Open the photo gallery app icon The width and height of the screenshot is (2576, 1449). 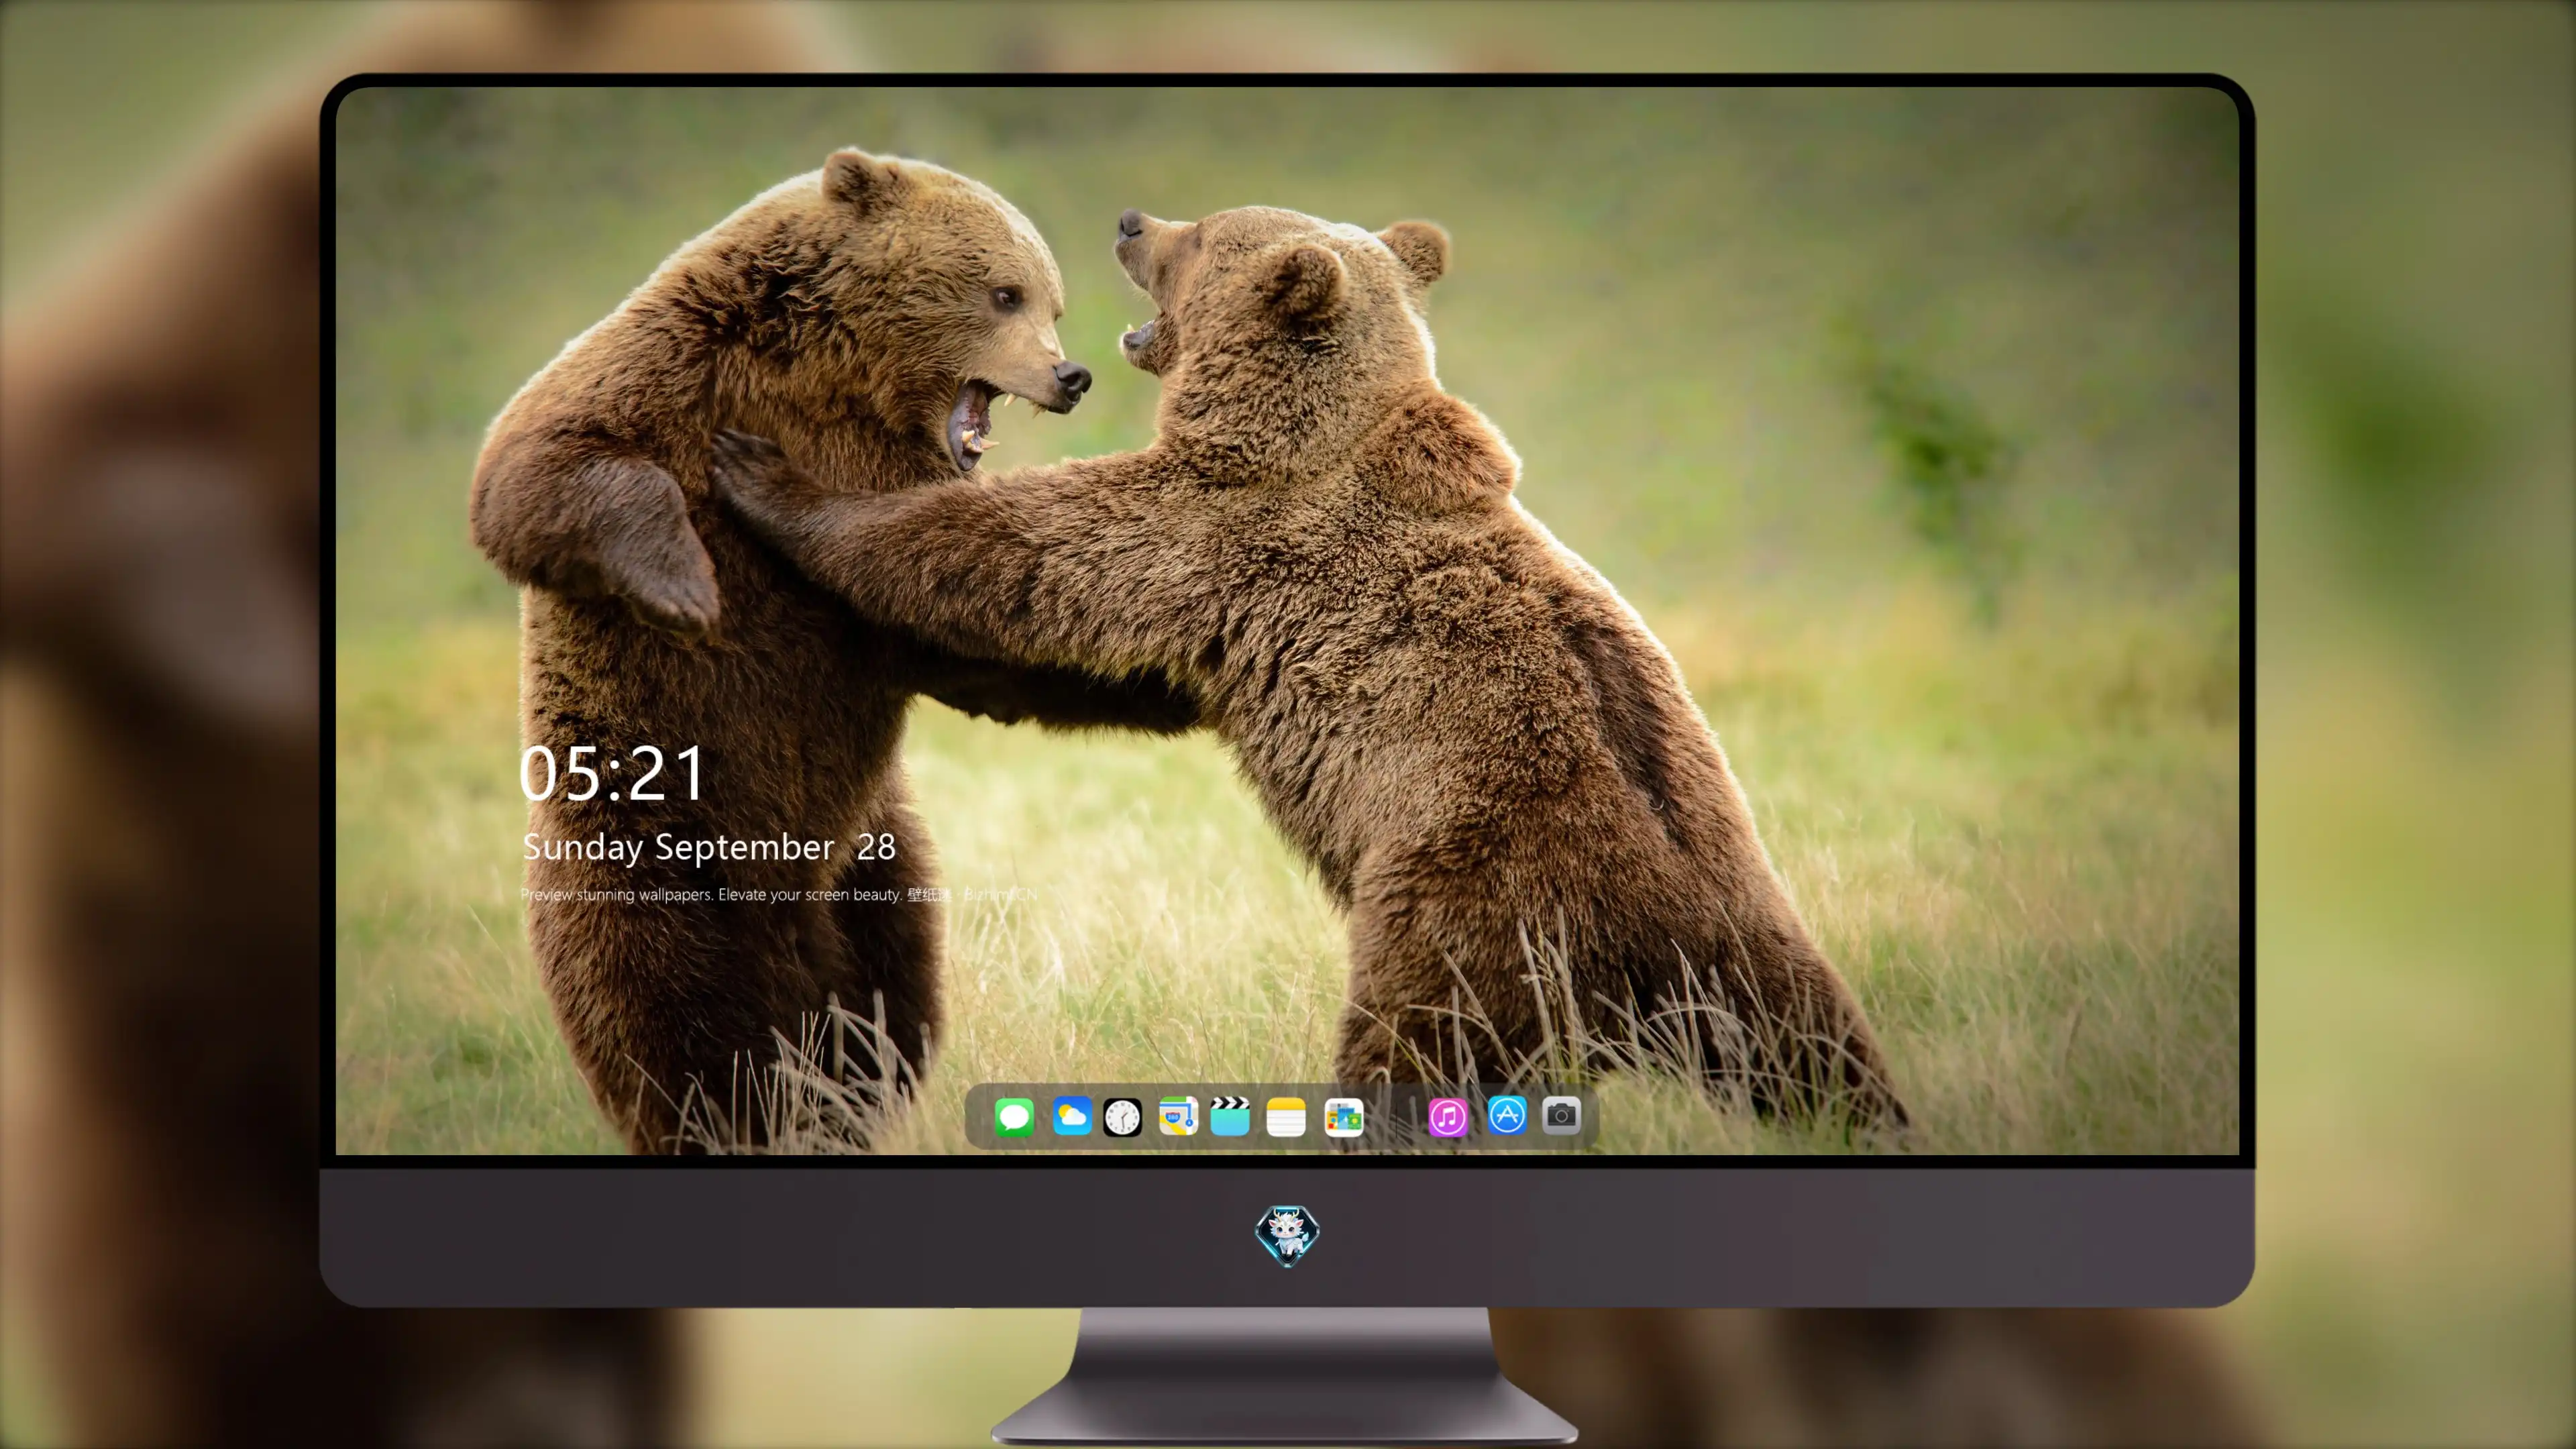[1344, 1117]
